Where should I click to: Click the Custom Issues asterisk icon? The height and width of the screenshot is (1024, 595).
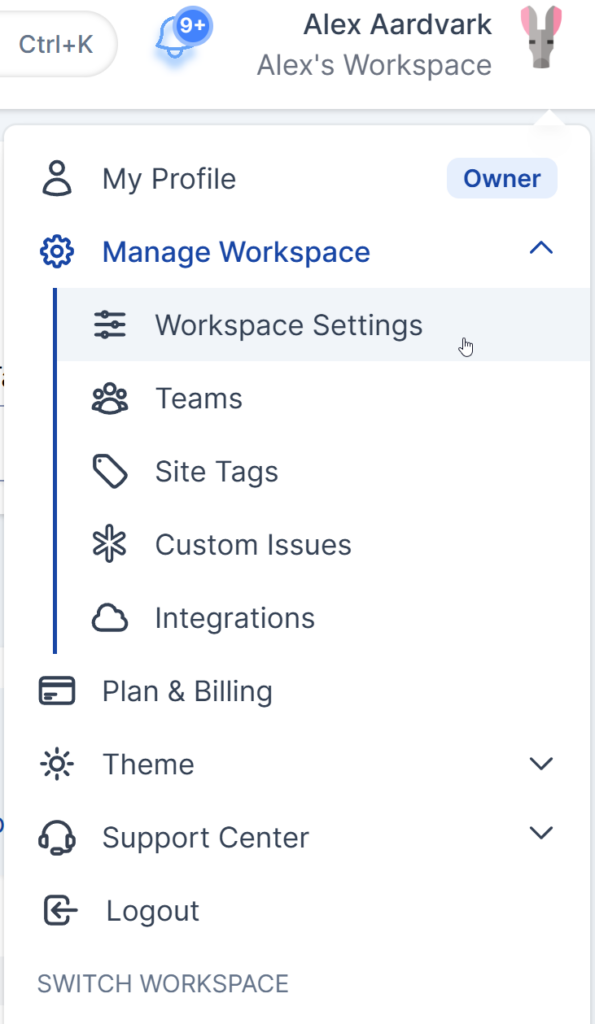coord(110,544)
